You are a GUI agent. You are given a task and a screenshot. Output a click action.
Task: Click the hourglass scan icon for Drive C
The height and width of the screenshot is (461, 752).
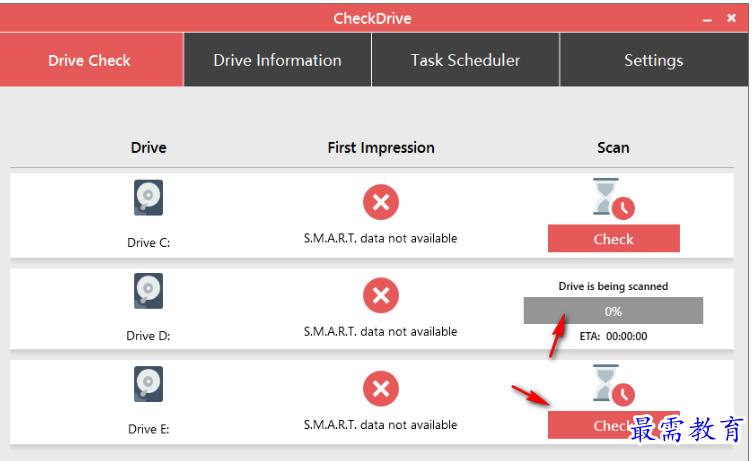click(613, 199)
